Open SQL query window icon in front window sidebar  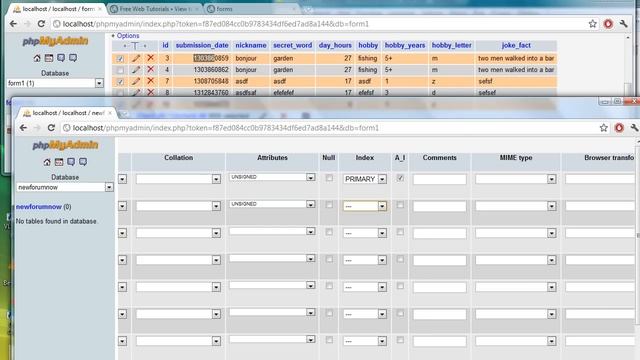[x=59, y=162]
